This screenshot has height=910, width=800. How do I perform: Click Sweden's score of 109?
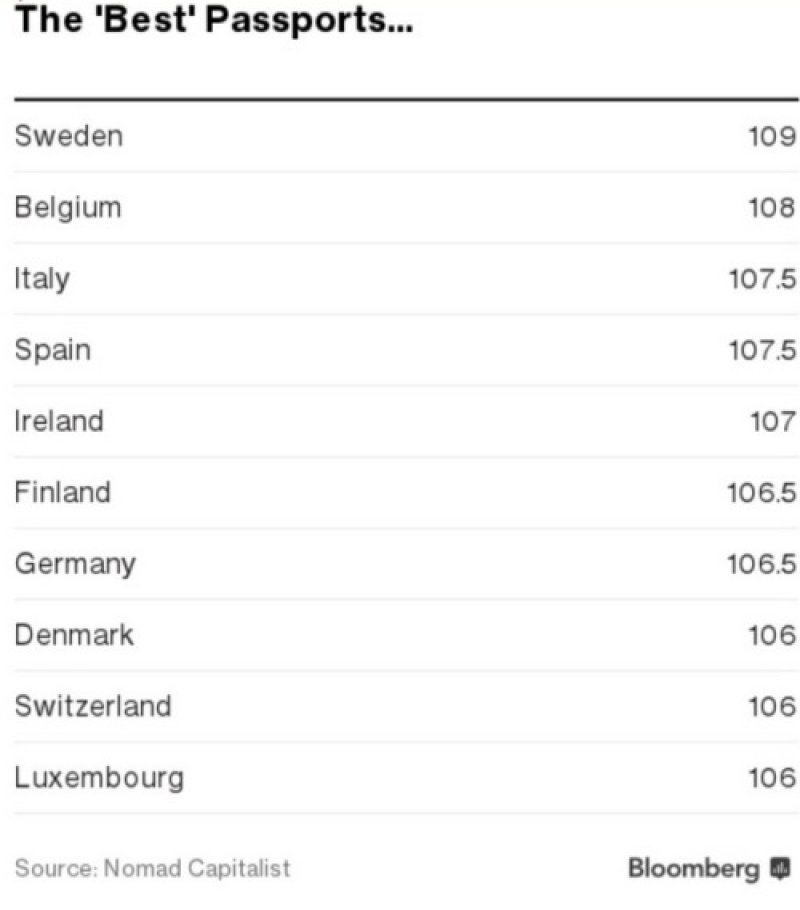(772, 136)
